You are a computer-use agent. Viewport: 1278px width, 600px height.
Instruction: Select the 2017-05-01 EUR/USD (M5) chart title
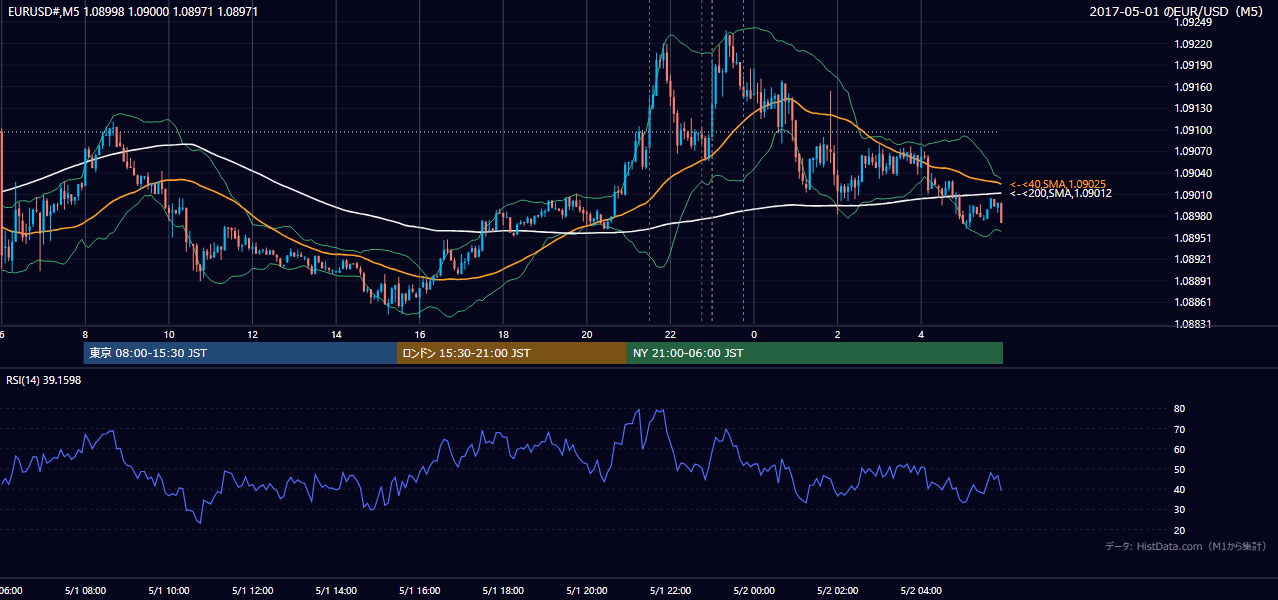point(1178,11)
